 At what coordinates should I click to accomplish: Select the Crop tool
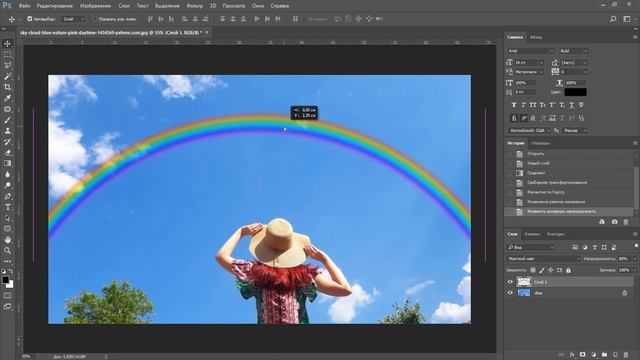7,87
